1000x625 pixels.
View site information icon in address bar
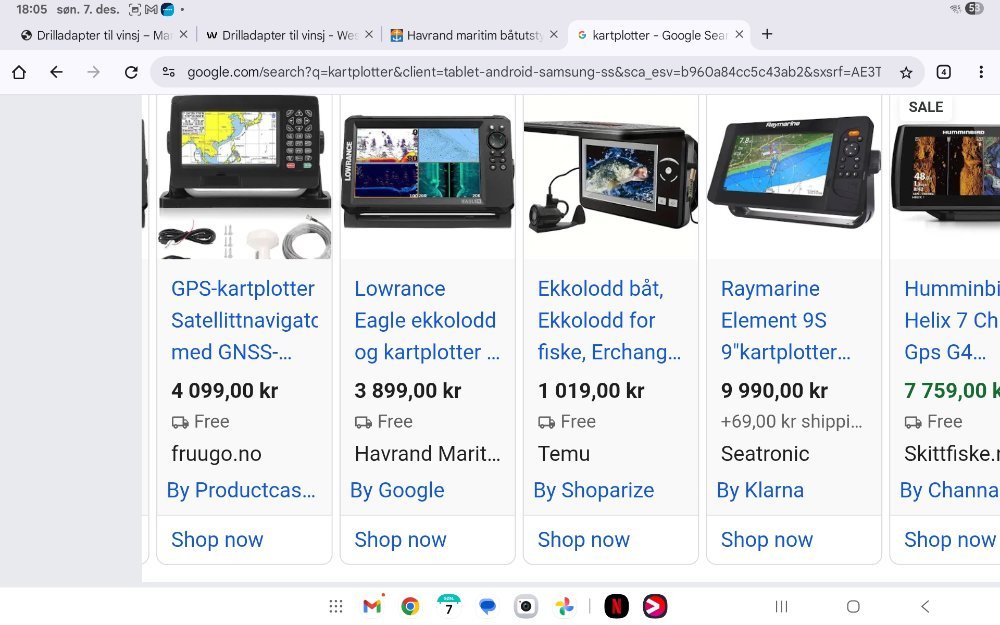pos(168,72)
